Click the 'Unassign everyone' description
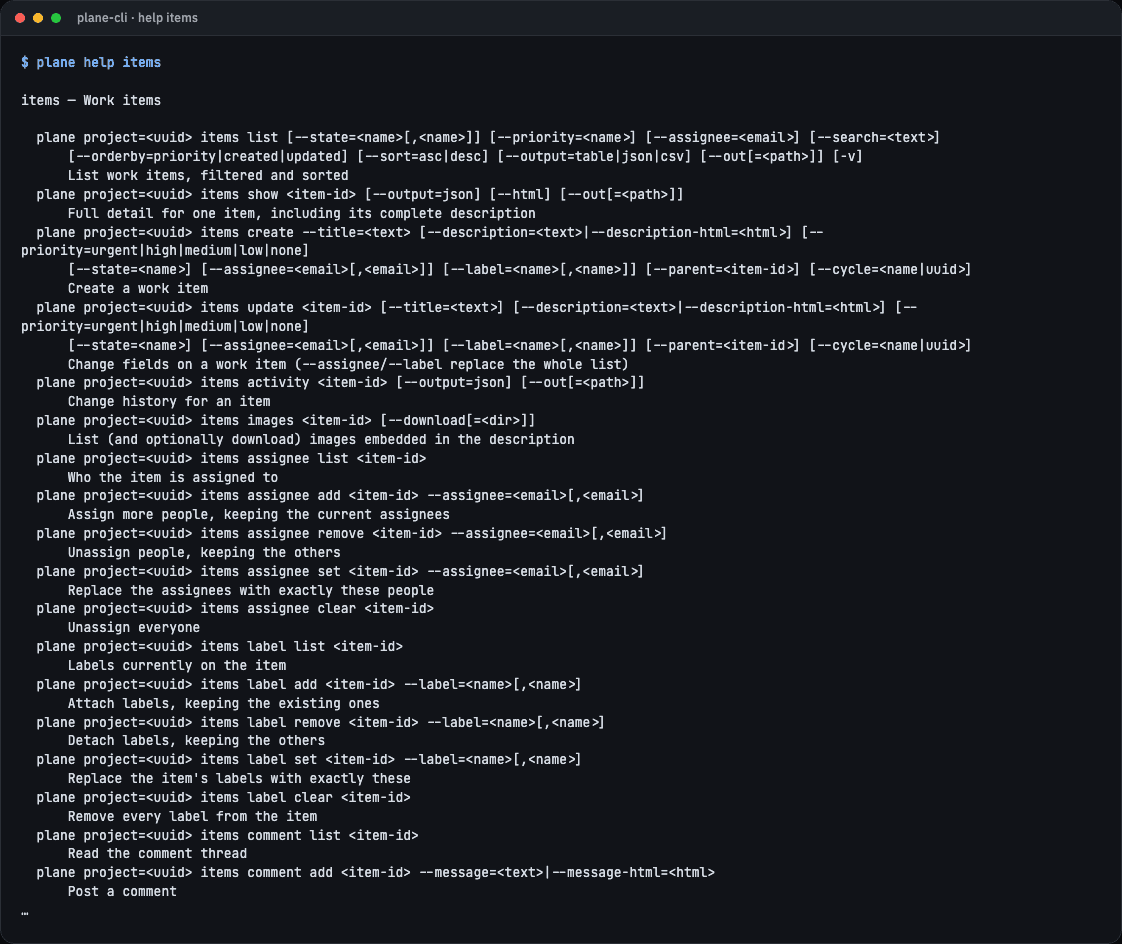Viewport: 1122px width, 944px height. (134, 628)
